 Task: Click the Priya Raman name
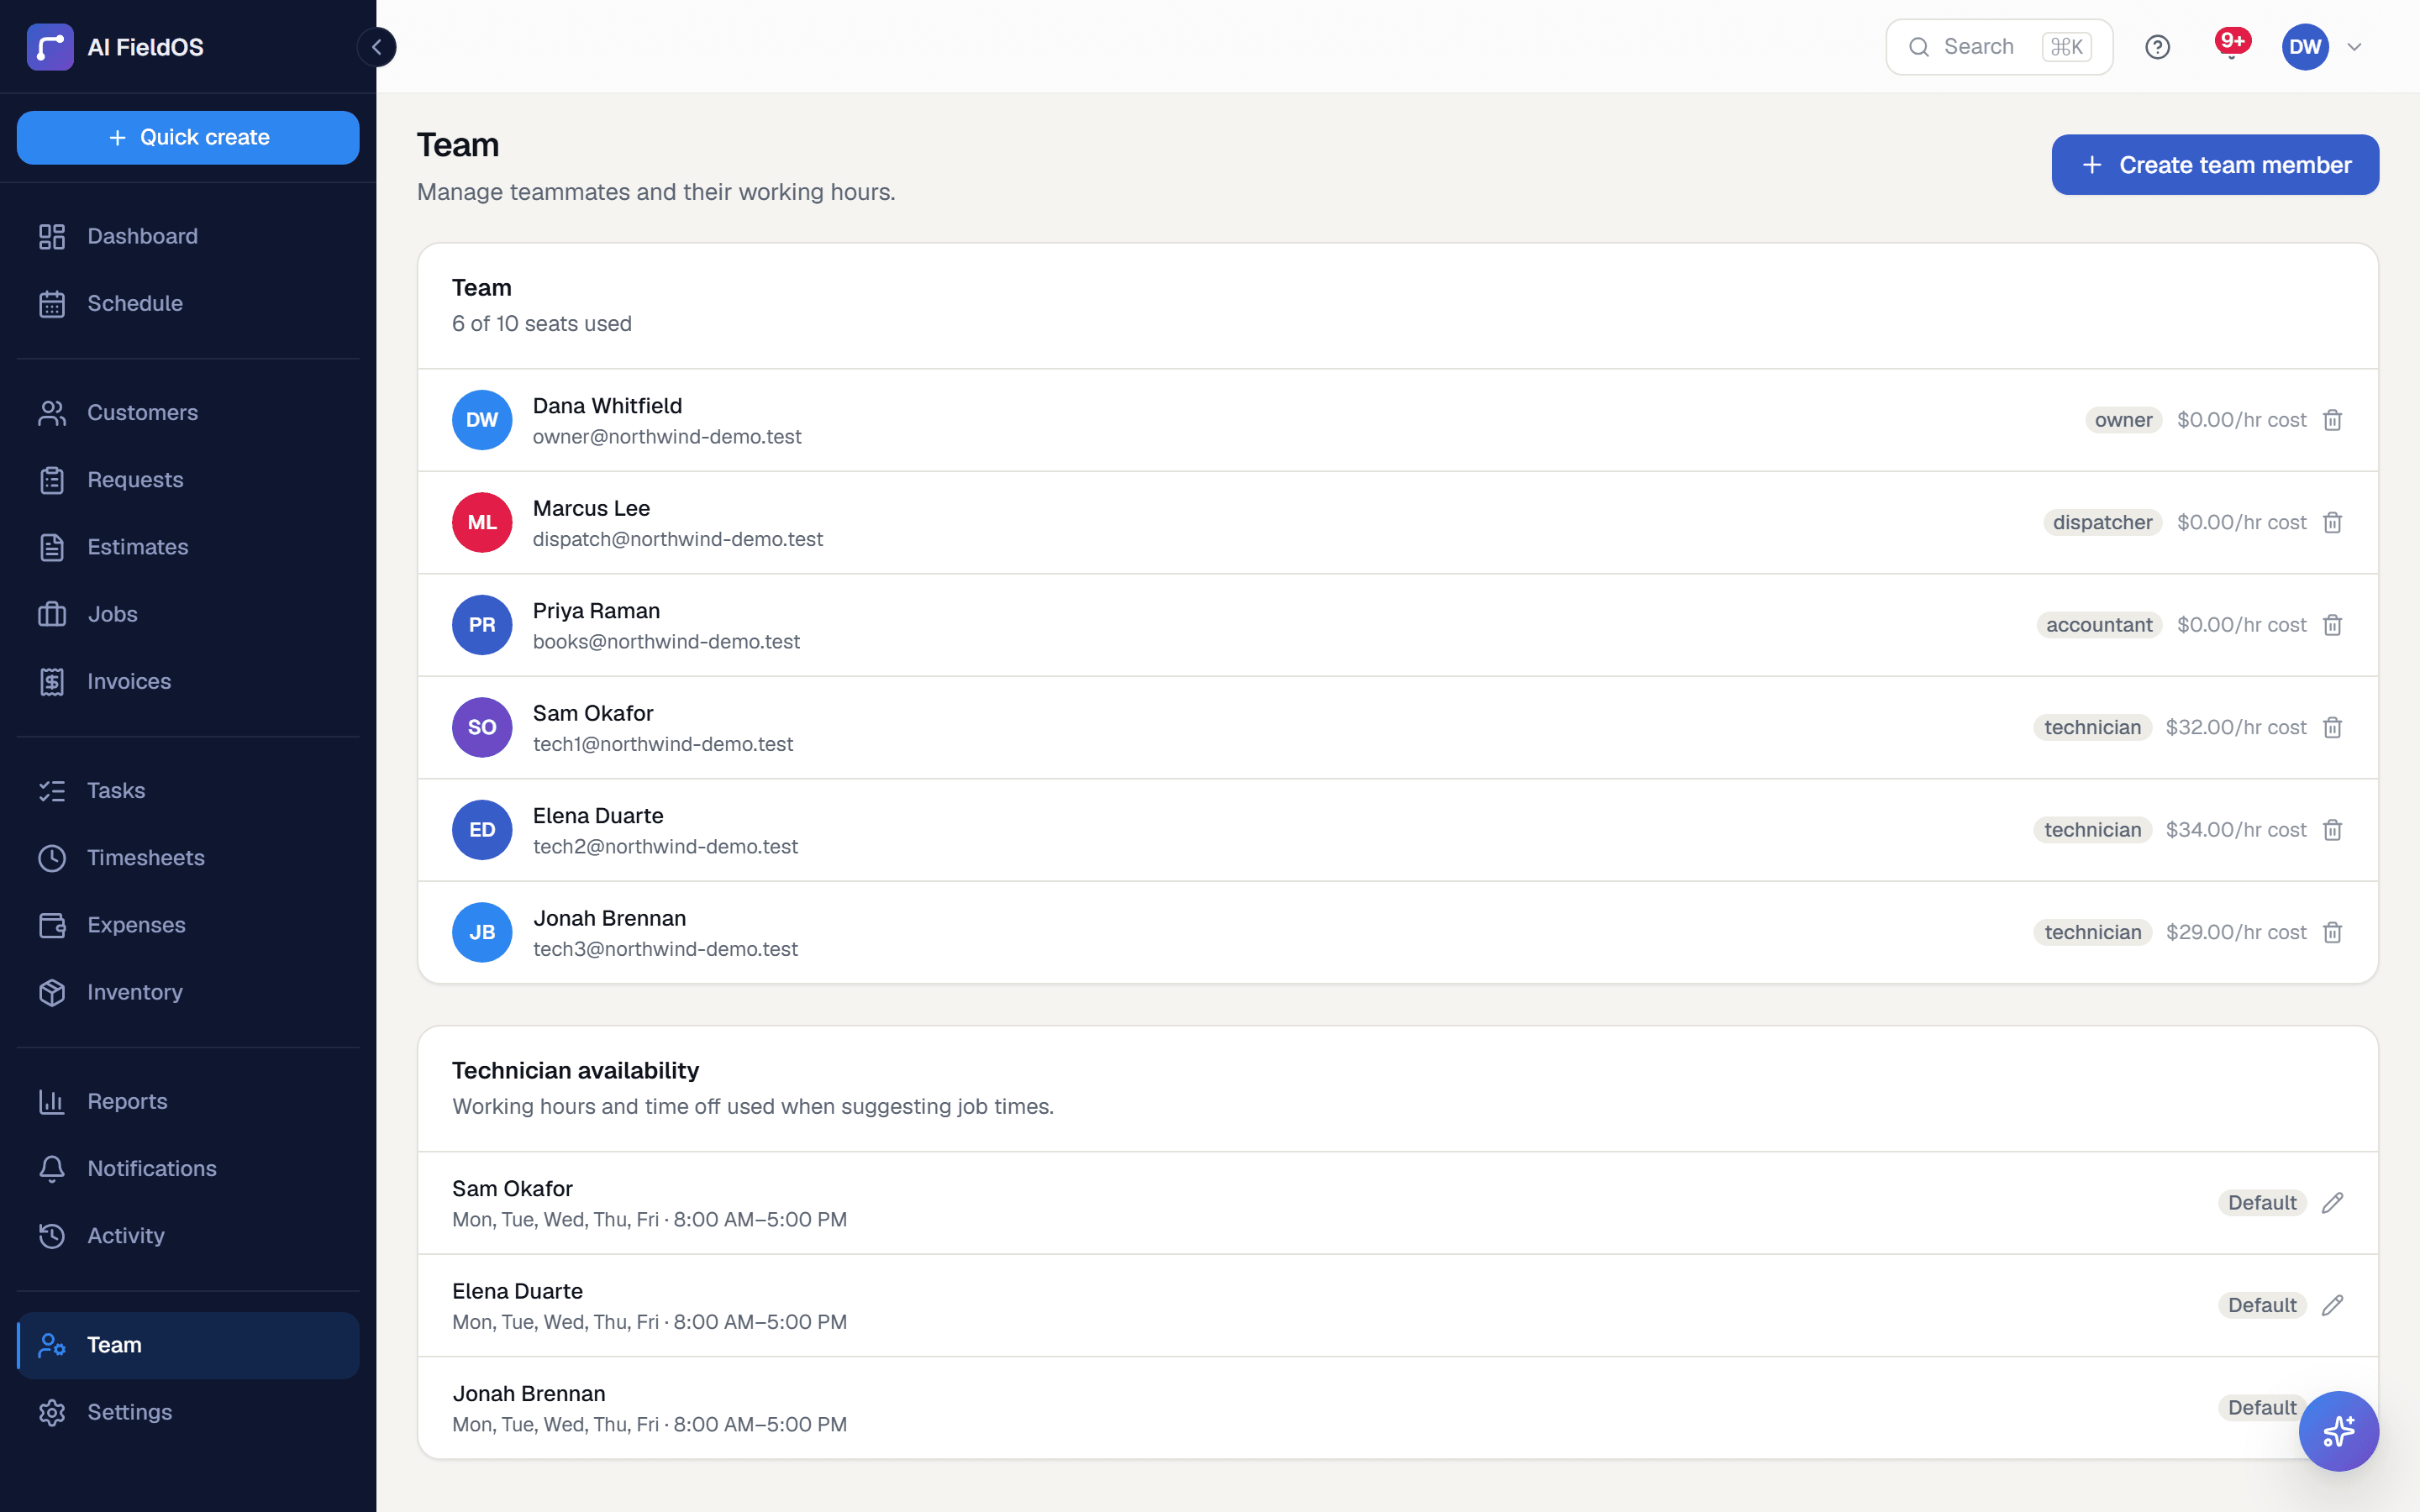coord(596,611)
